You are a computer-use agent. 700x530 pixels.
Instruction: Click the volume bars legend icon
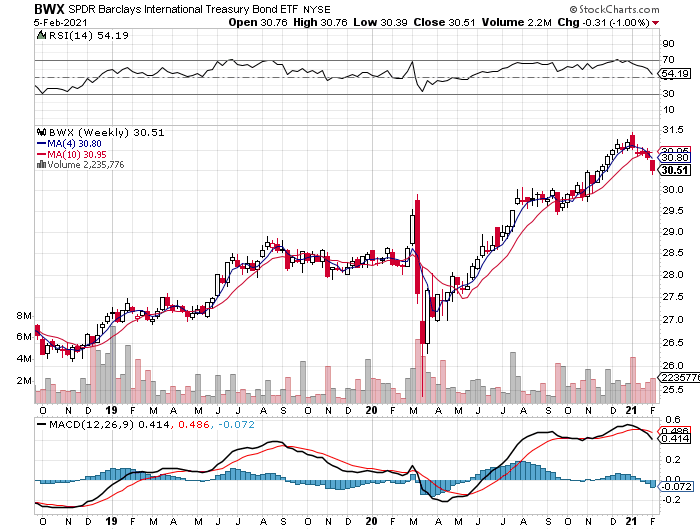(42, 164)
